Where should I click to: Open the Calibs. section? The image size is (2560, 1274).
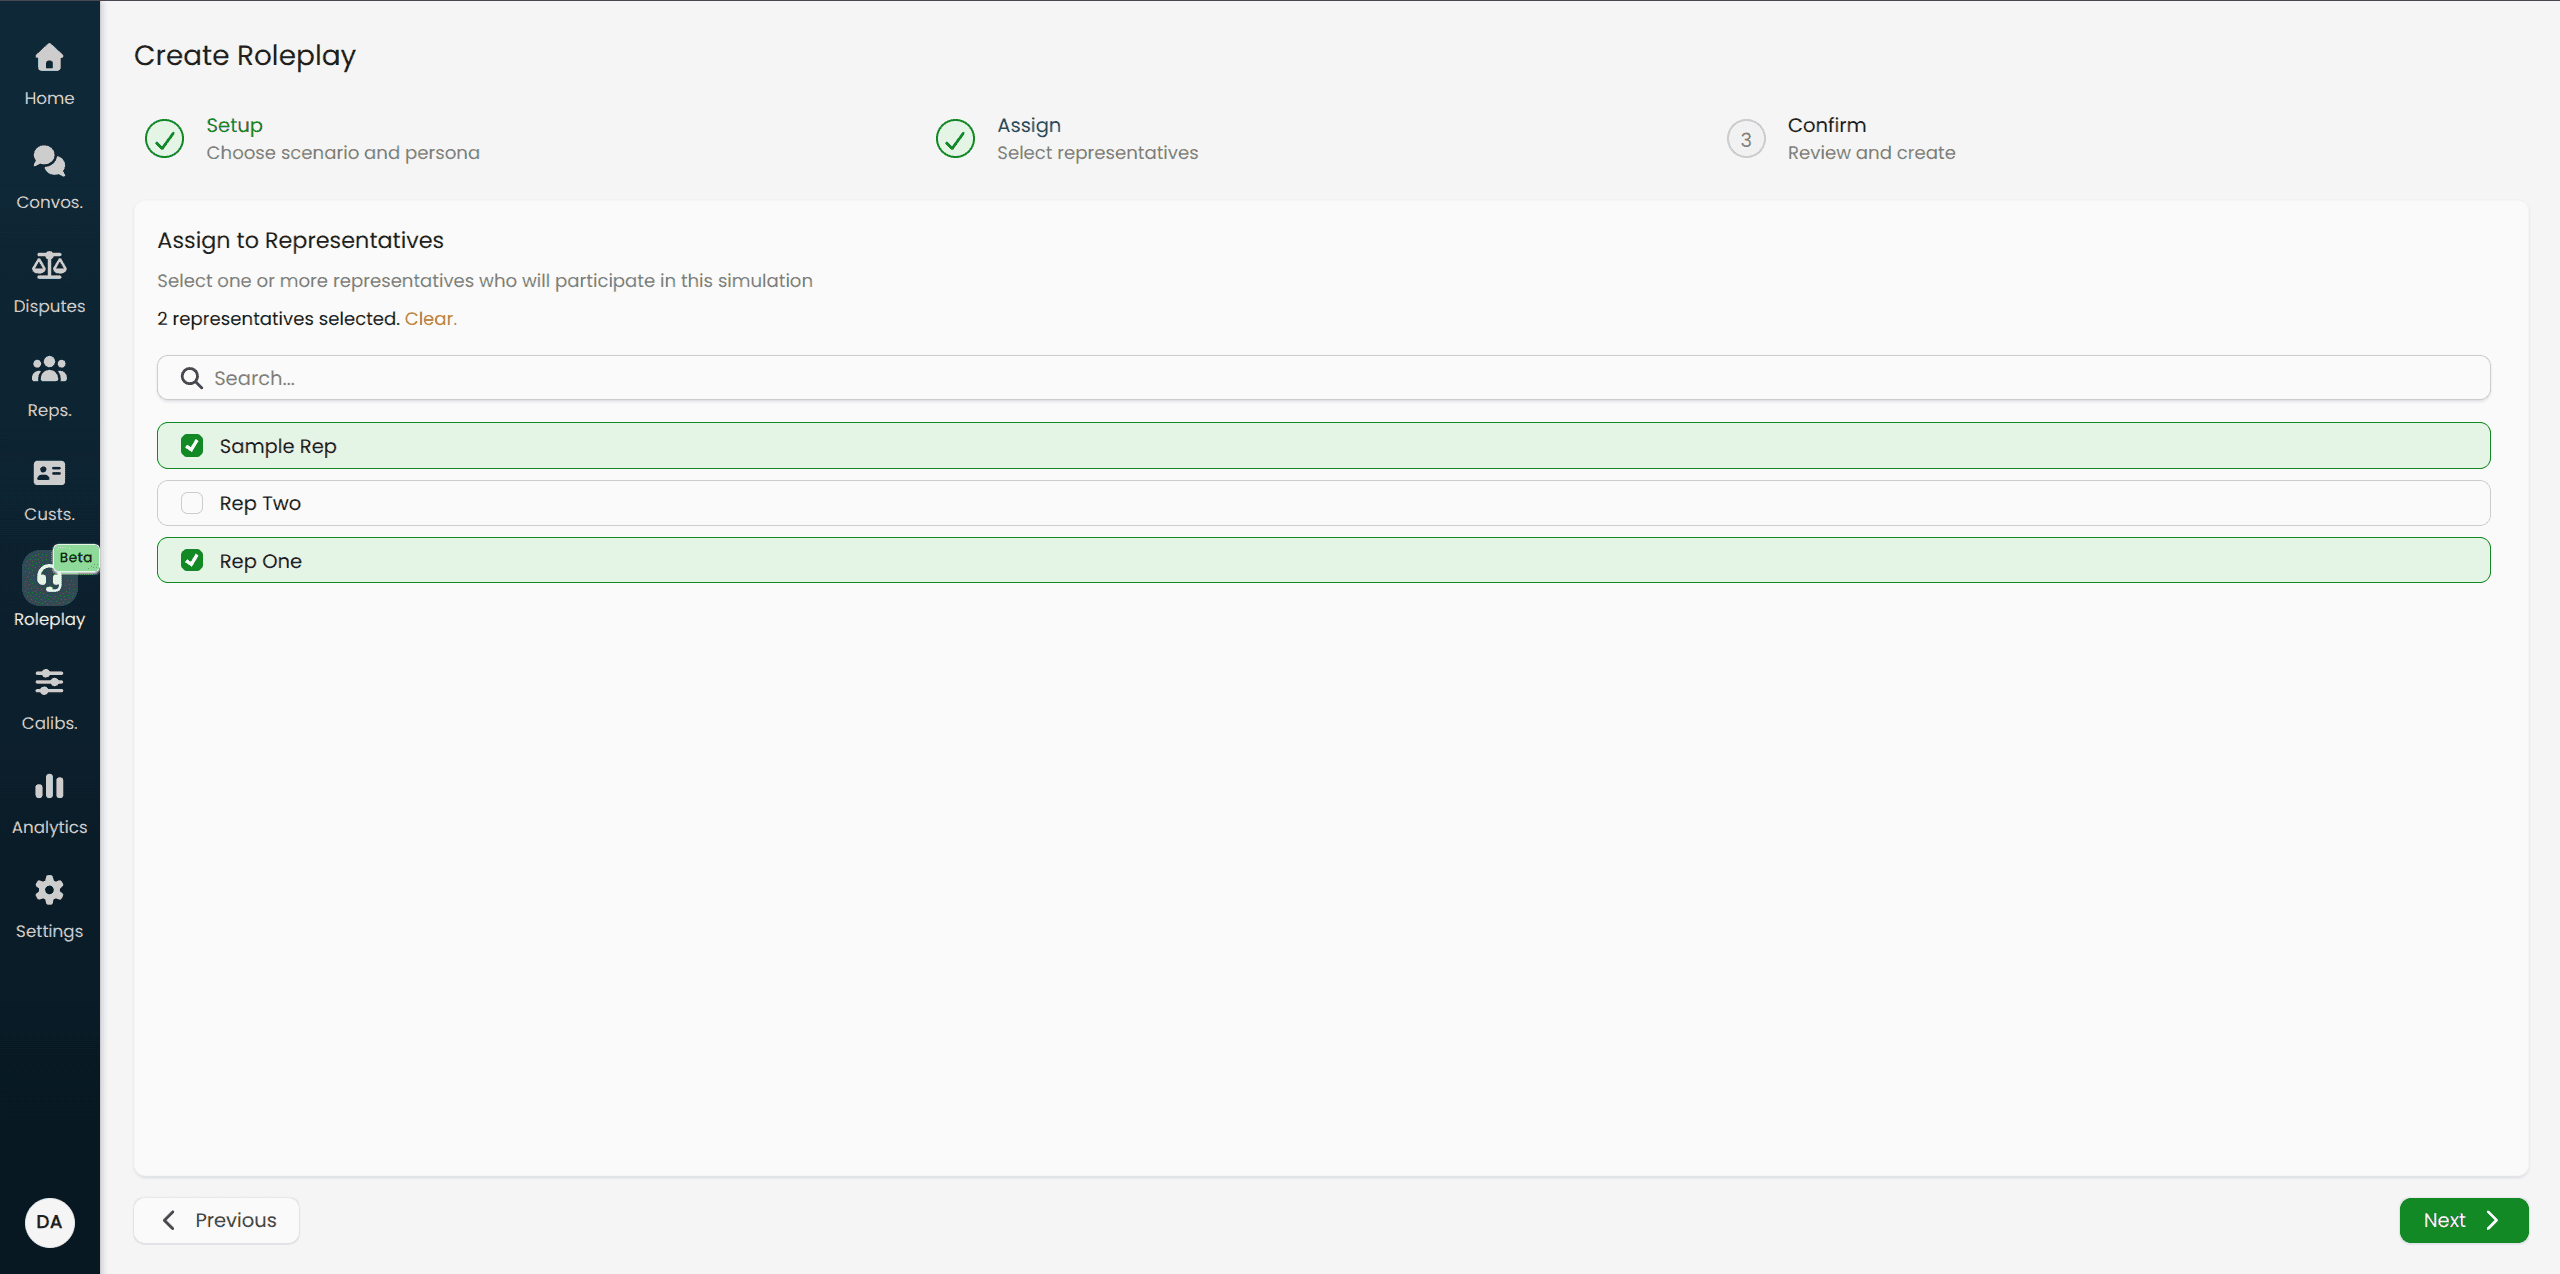point(49,696)
